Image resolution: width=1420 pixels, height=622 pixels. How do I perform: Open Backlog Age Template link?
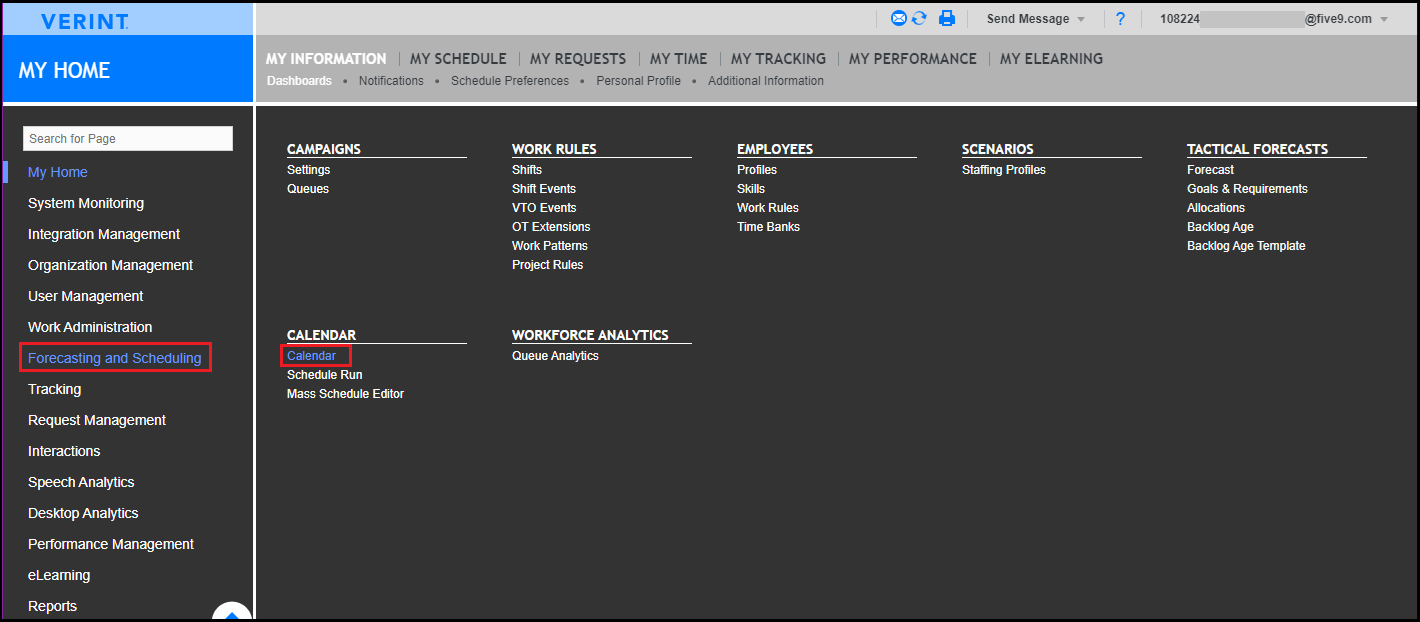(1246, 246)
